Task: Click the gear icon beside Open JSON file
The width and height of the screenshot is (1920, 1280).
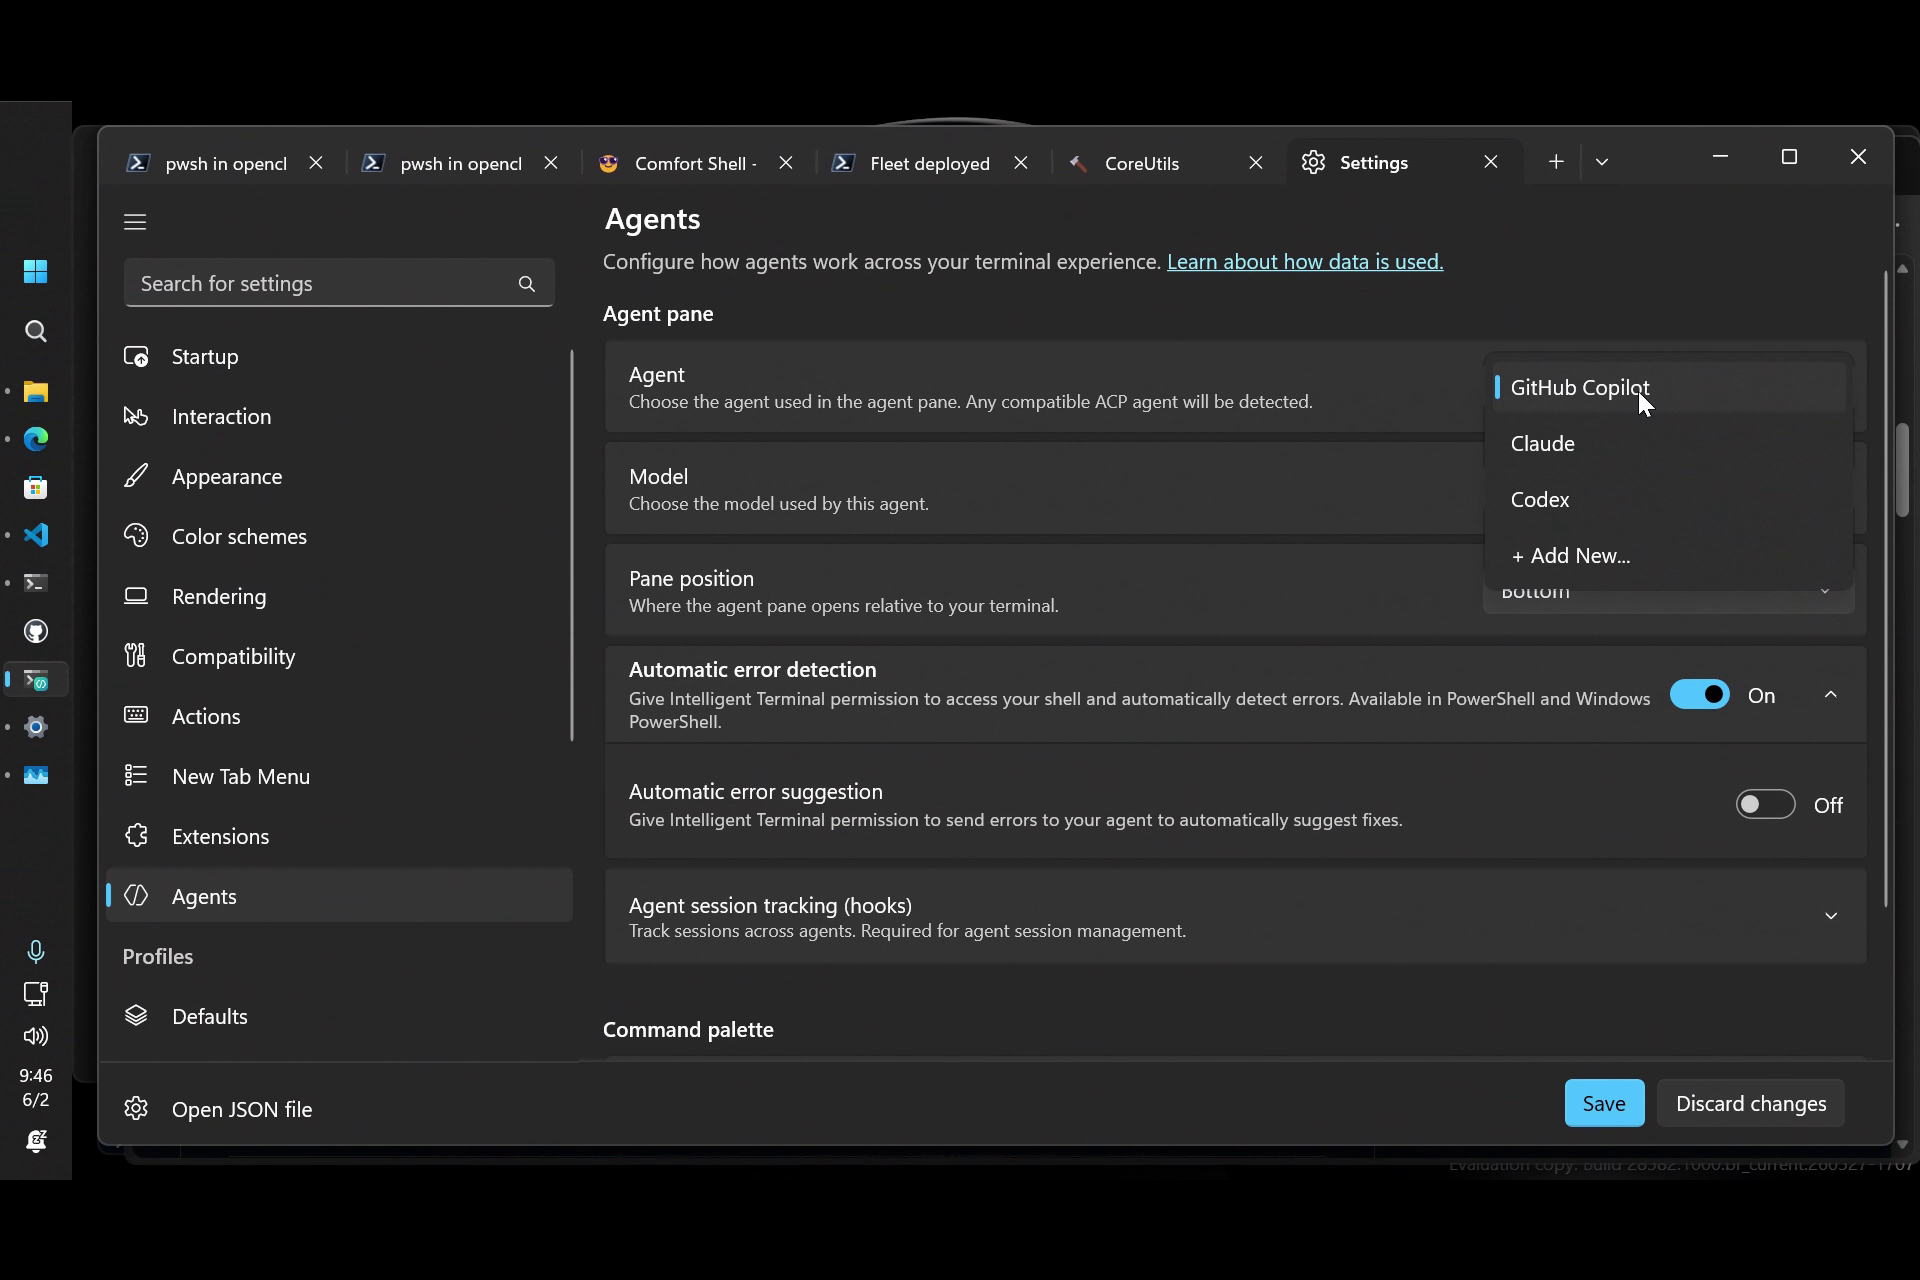Action: click(136, 1109)
